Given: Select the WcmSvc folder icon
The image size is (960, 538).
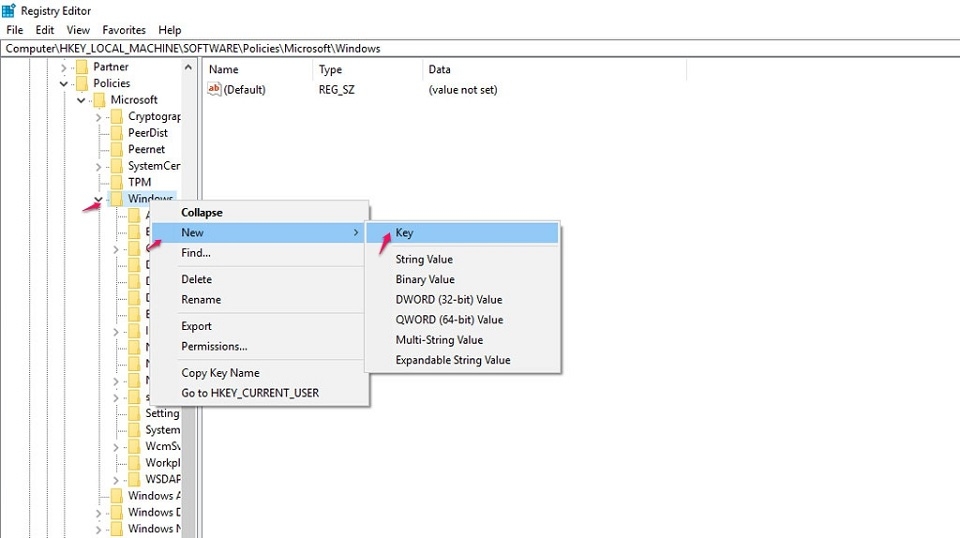Looking at the screenshot, I should (134, 446).
